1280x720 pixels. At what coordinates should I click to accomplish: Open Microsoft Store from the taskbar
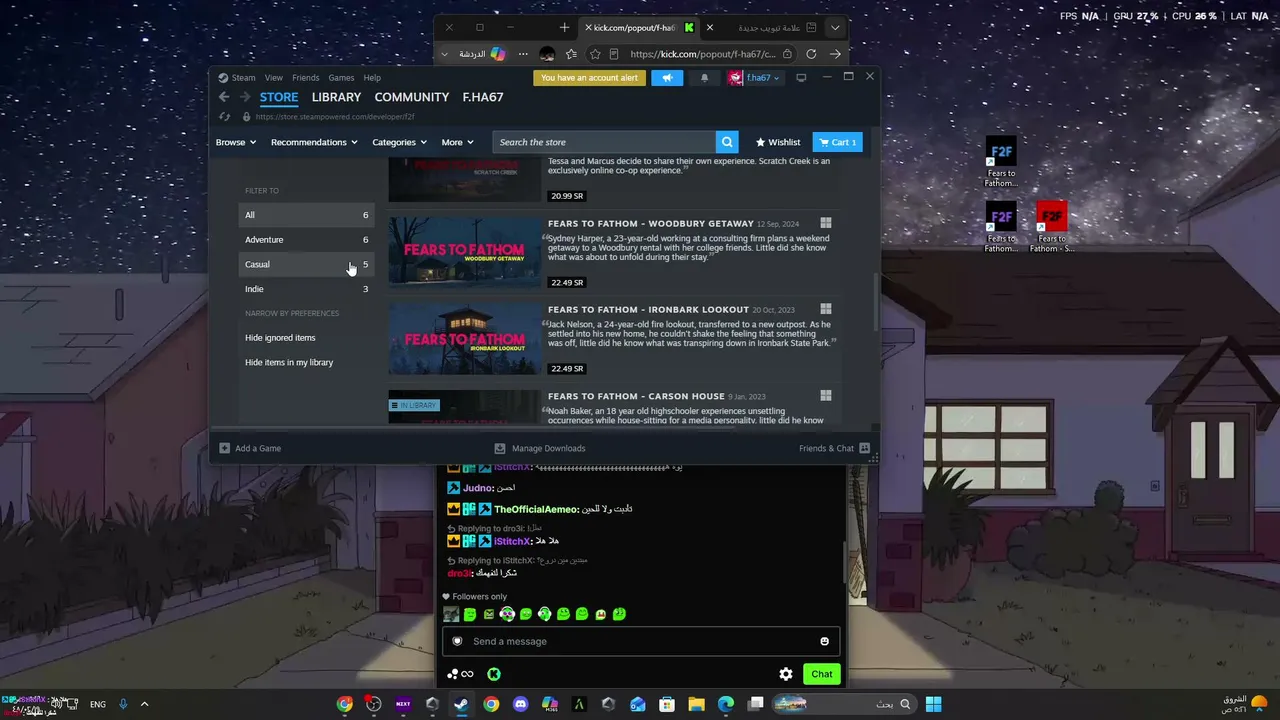tap(667, 704)
